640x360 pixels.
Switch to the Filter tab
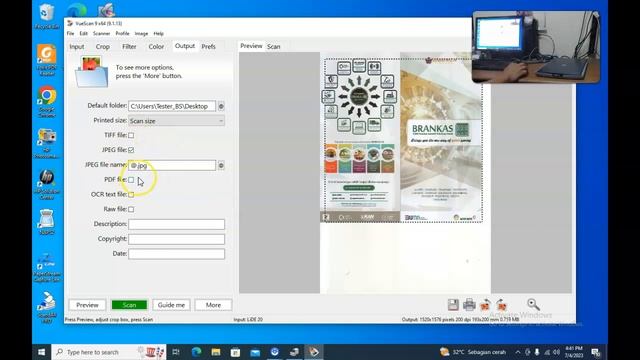click(129, 47)
